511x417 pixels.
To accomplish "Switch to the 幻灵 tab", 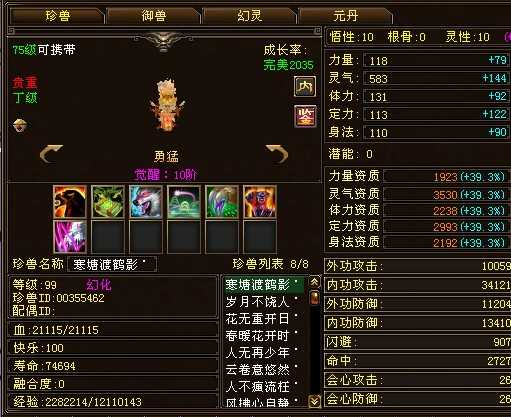I will click(x=249, y=16).
